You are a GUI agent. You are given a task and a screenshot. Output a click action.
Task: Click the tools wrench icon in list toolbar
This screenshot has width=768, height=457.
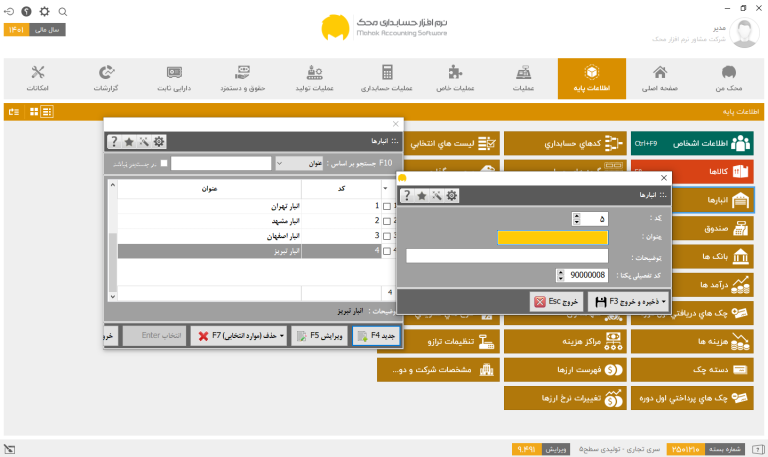(144, 142)
